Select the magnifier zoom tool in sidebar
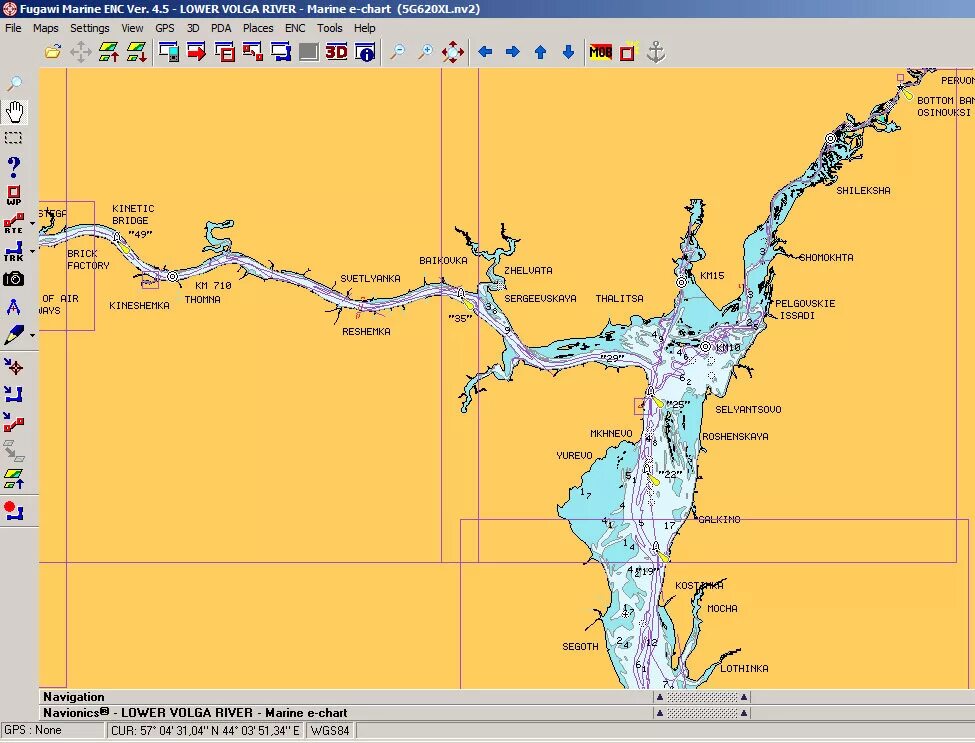 14,83
